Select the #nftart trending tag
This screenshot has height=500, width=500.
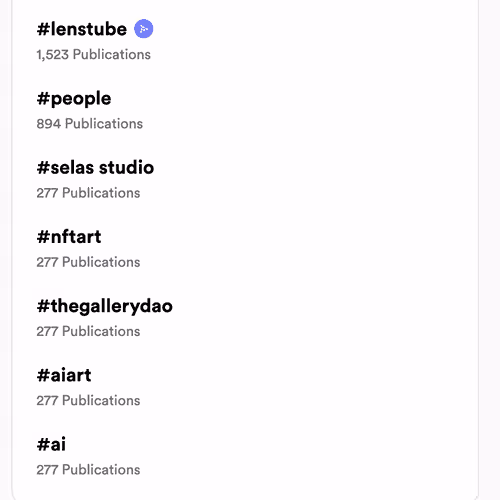tap(69, 237)
